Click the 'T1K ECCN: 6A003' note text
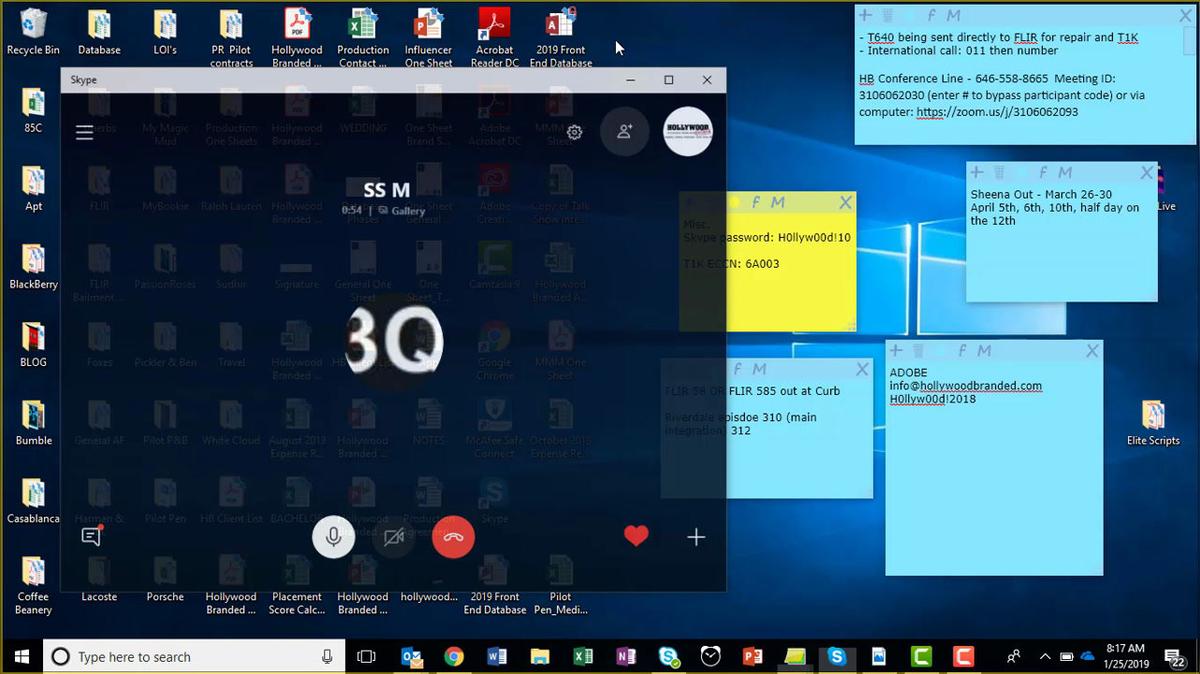 pos(731,264)
